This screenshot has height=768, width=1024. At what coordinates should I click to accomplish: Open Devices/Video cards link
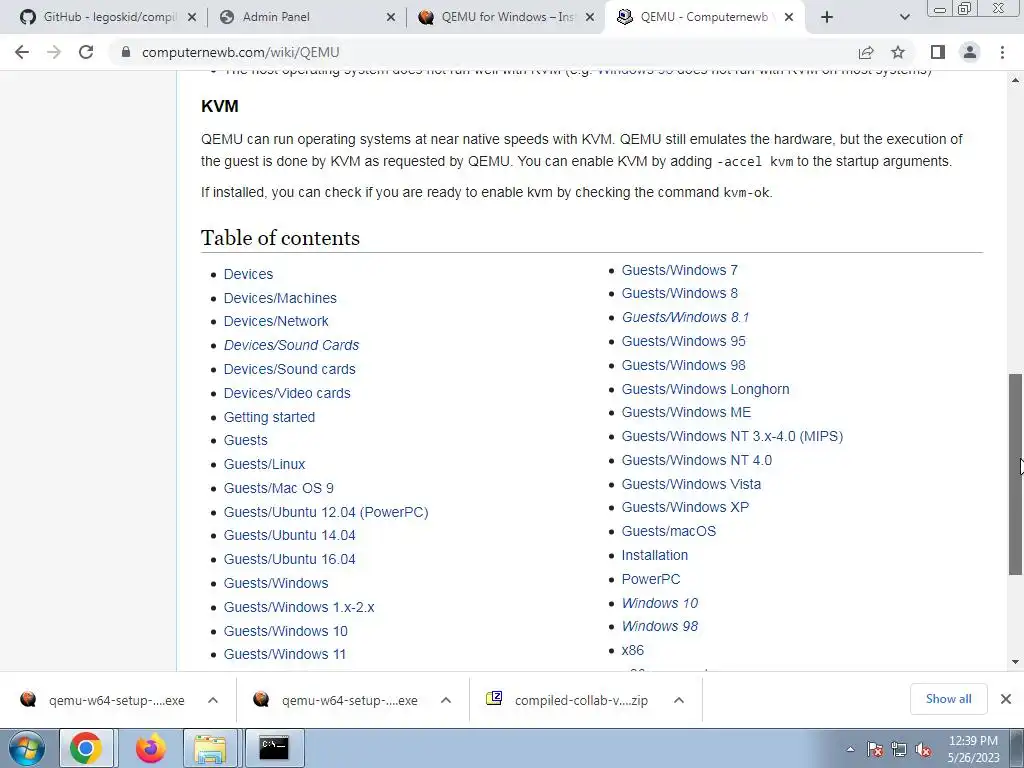click(287, 393)
